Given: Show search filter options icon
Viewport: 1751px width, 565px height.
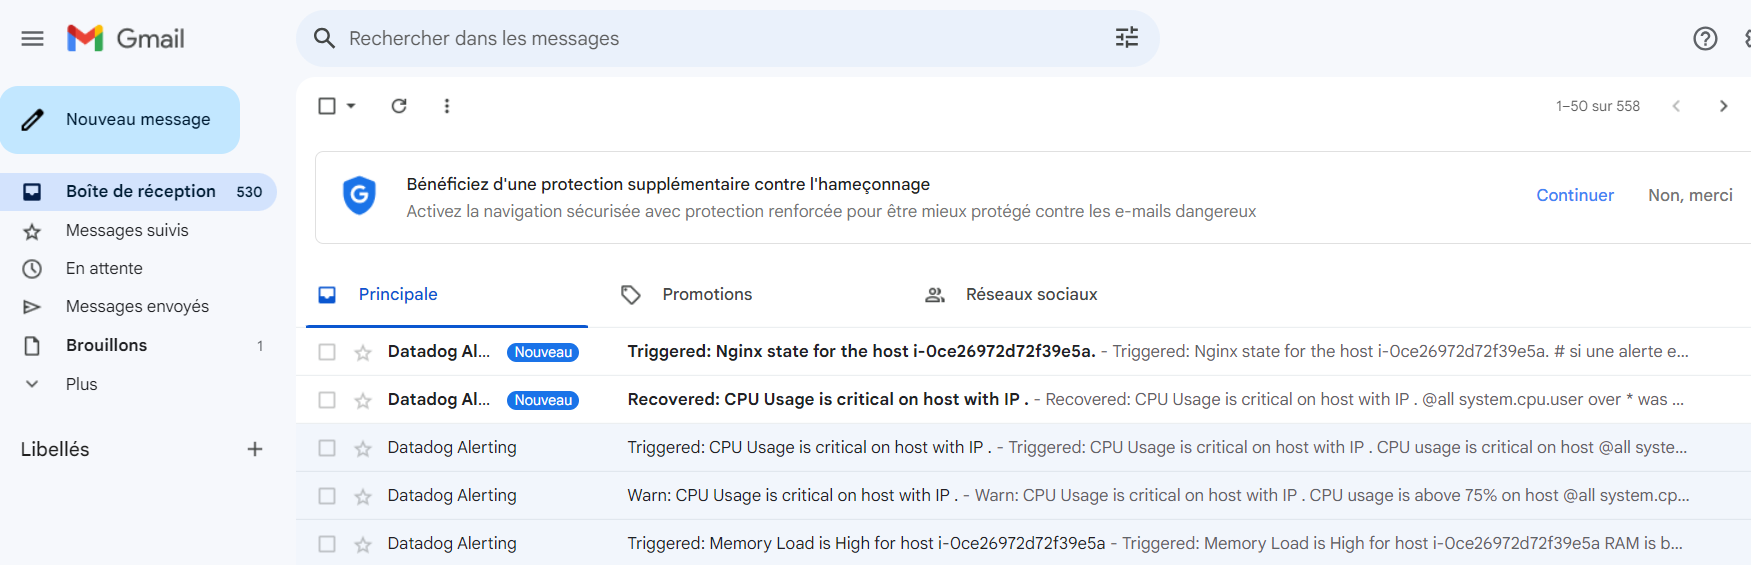Looking at the screenshot, I should tap(1127, 38).
